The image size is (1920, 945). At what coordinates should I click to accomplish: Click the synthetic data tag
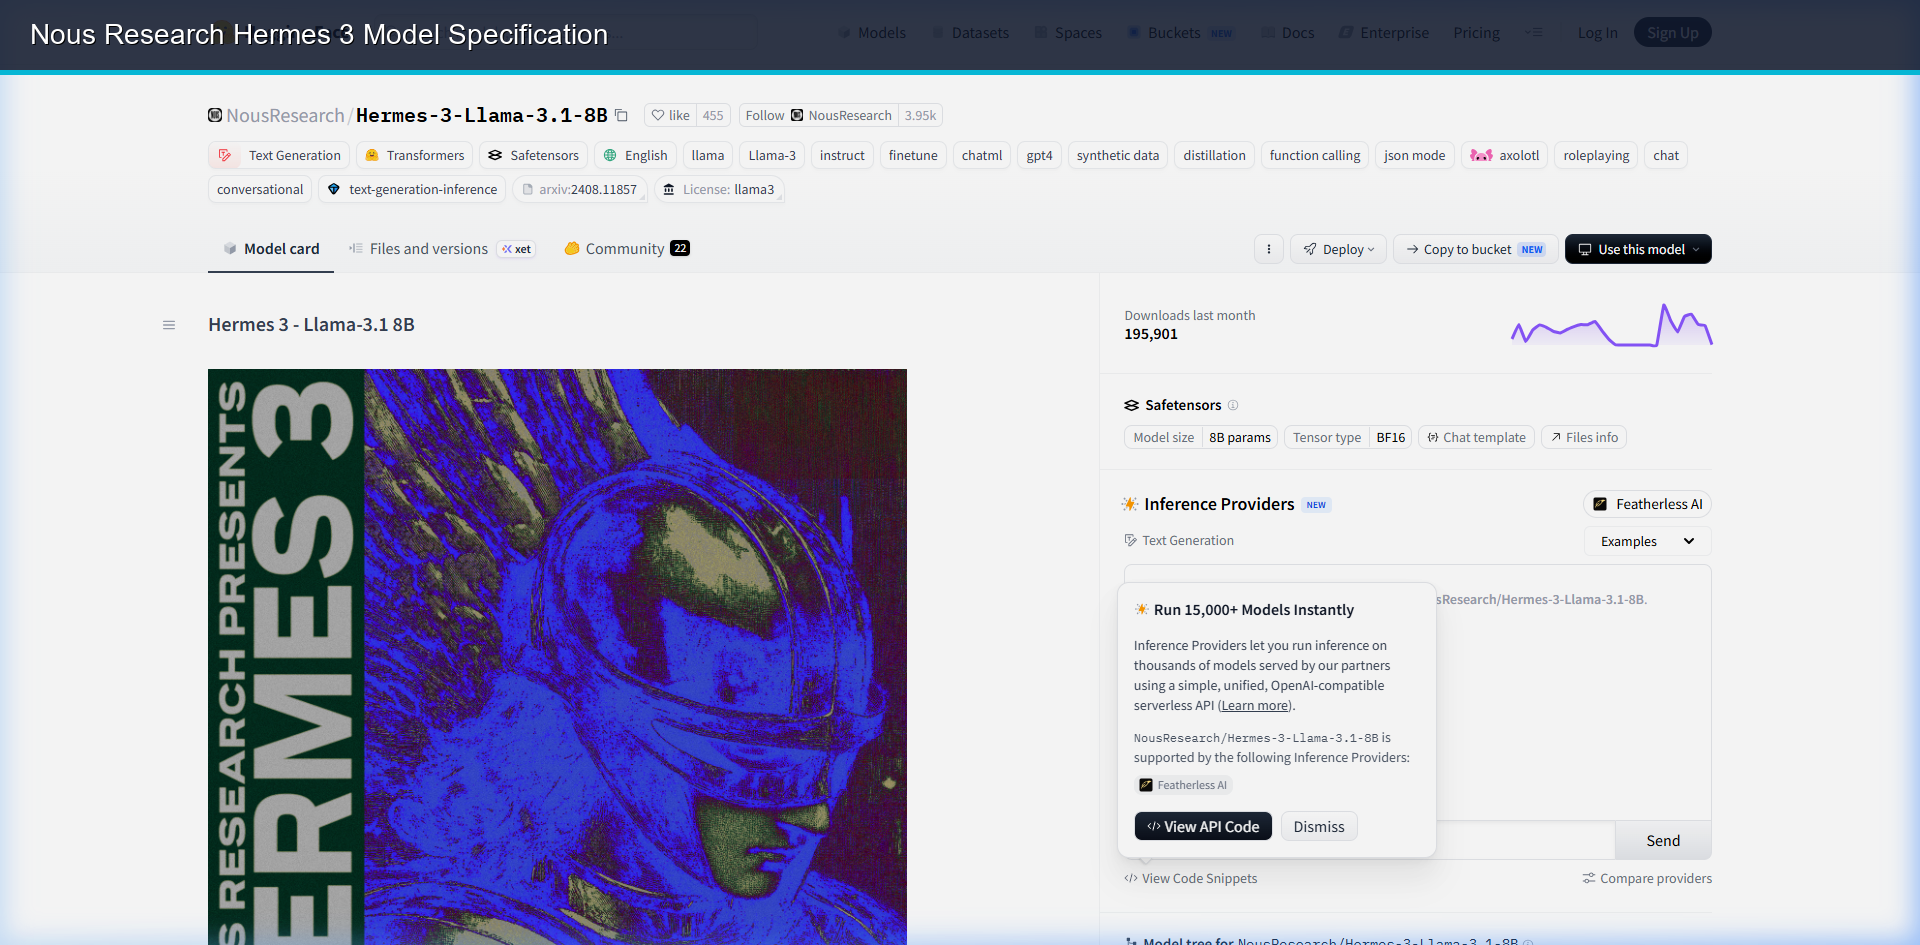pyautogui.click(x=1118, y=155)
